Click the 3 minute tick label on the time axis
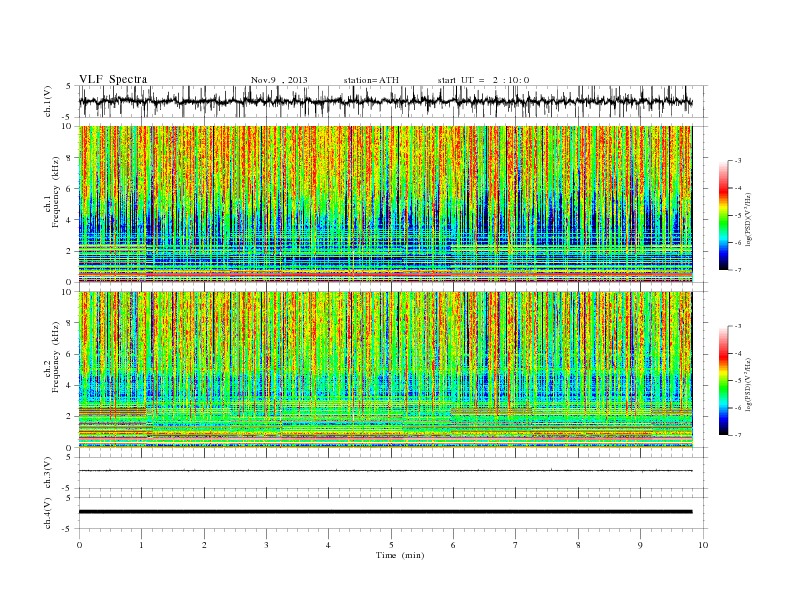792x612 pixels. click(x=266, y=545)
